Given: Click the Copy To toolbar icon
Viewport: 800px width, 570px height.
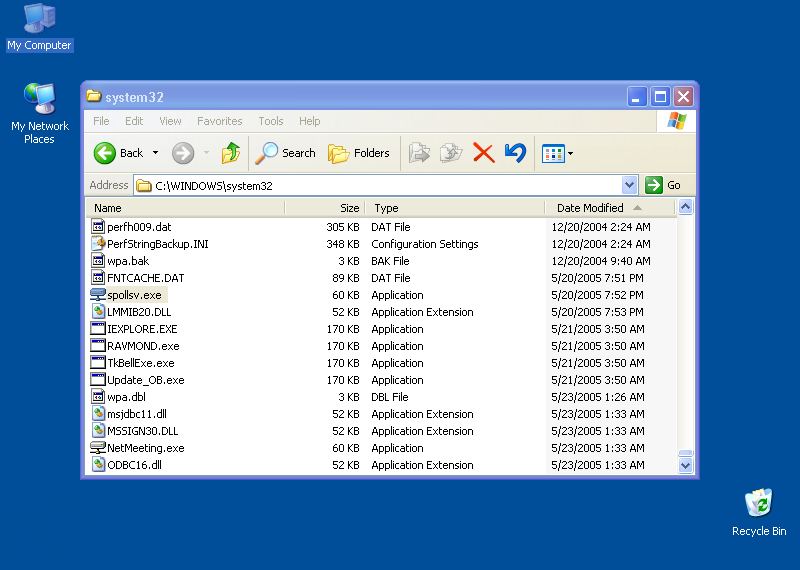Looking at the screenshot, I should pos(451,153).
